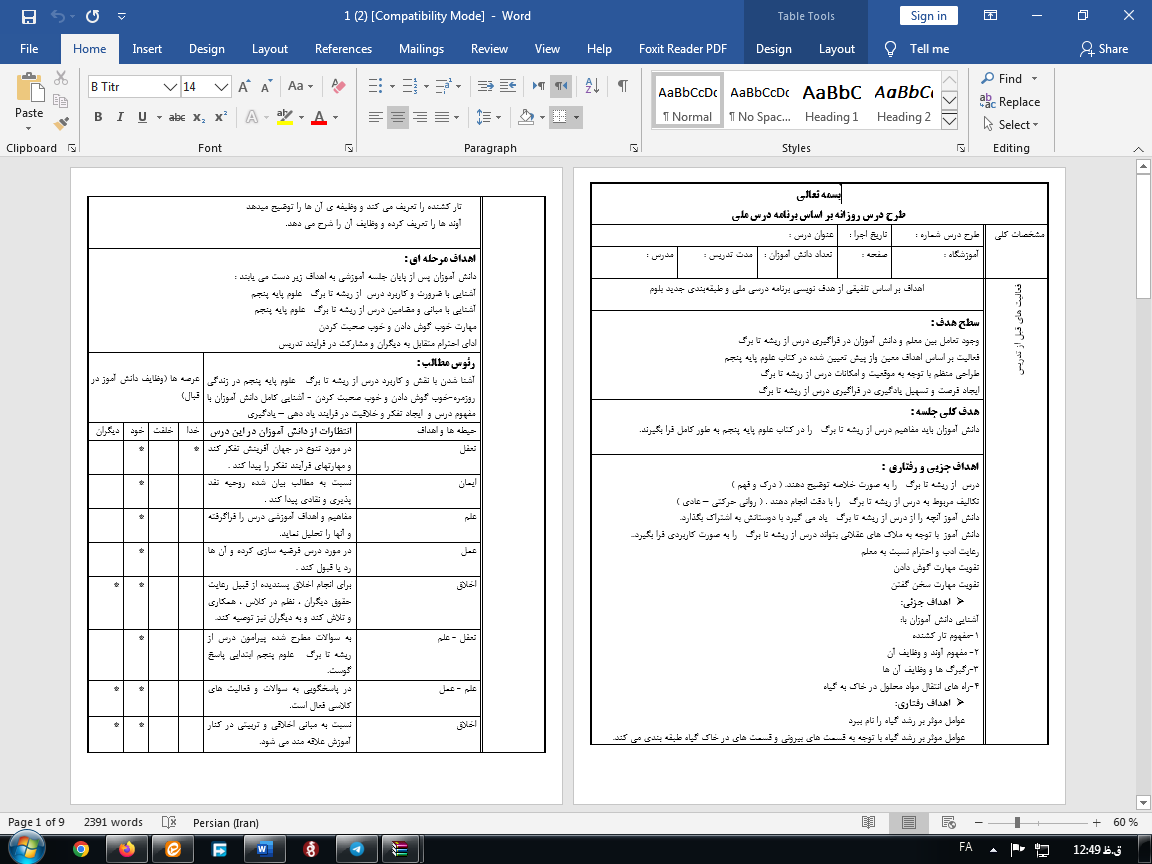
Task: Toggle Italic formatting
Action: click(120, 117)
